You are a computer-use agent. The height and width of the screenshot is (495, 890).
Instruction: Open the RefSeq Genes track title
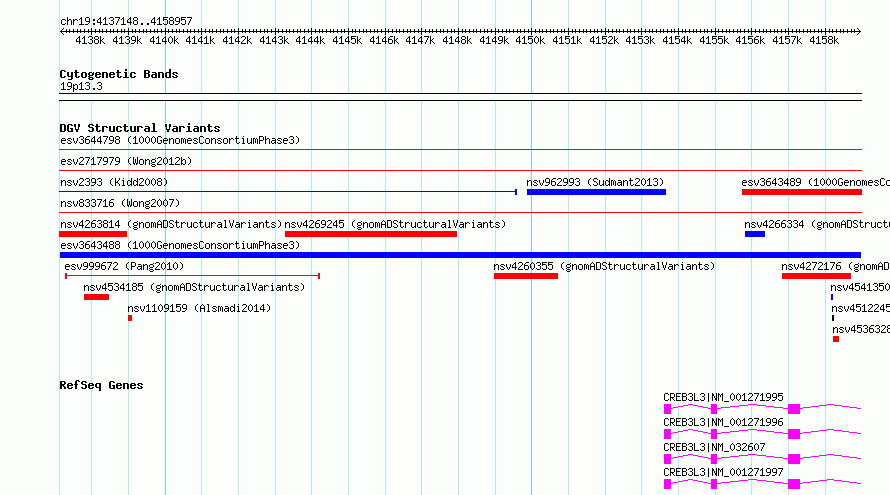click(x=101, y=385)
